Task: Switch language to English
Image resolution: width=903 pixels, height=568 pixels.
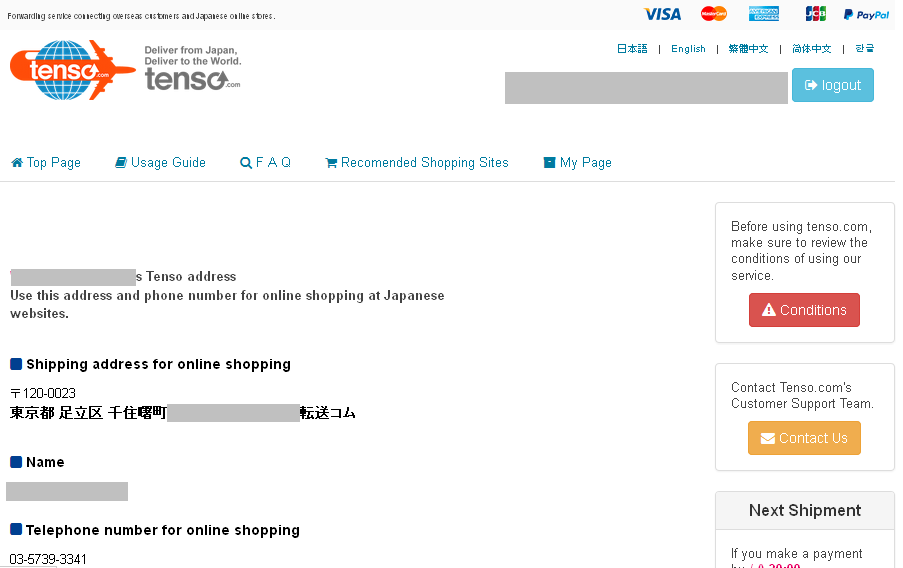Action: pyautogui.click(x=688, y=49)
